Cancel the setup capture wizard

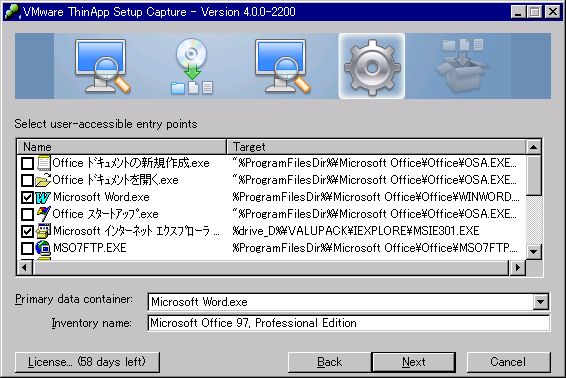tap(508, 362)
